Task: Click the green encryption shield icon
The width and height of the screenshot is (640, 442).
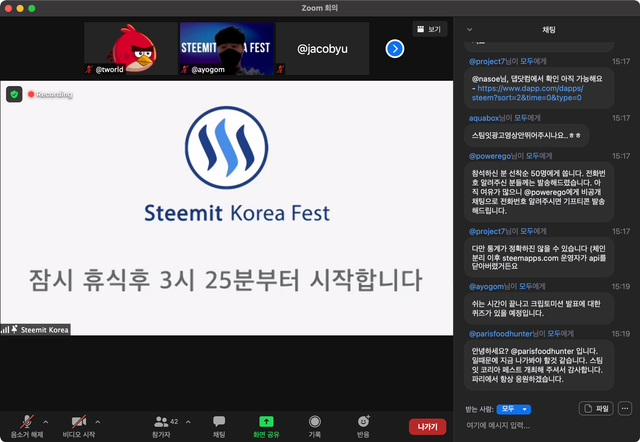Action: [x=14, y=94]
